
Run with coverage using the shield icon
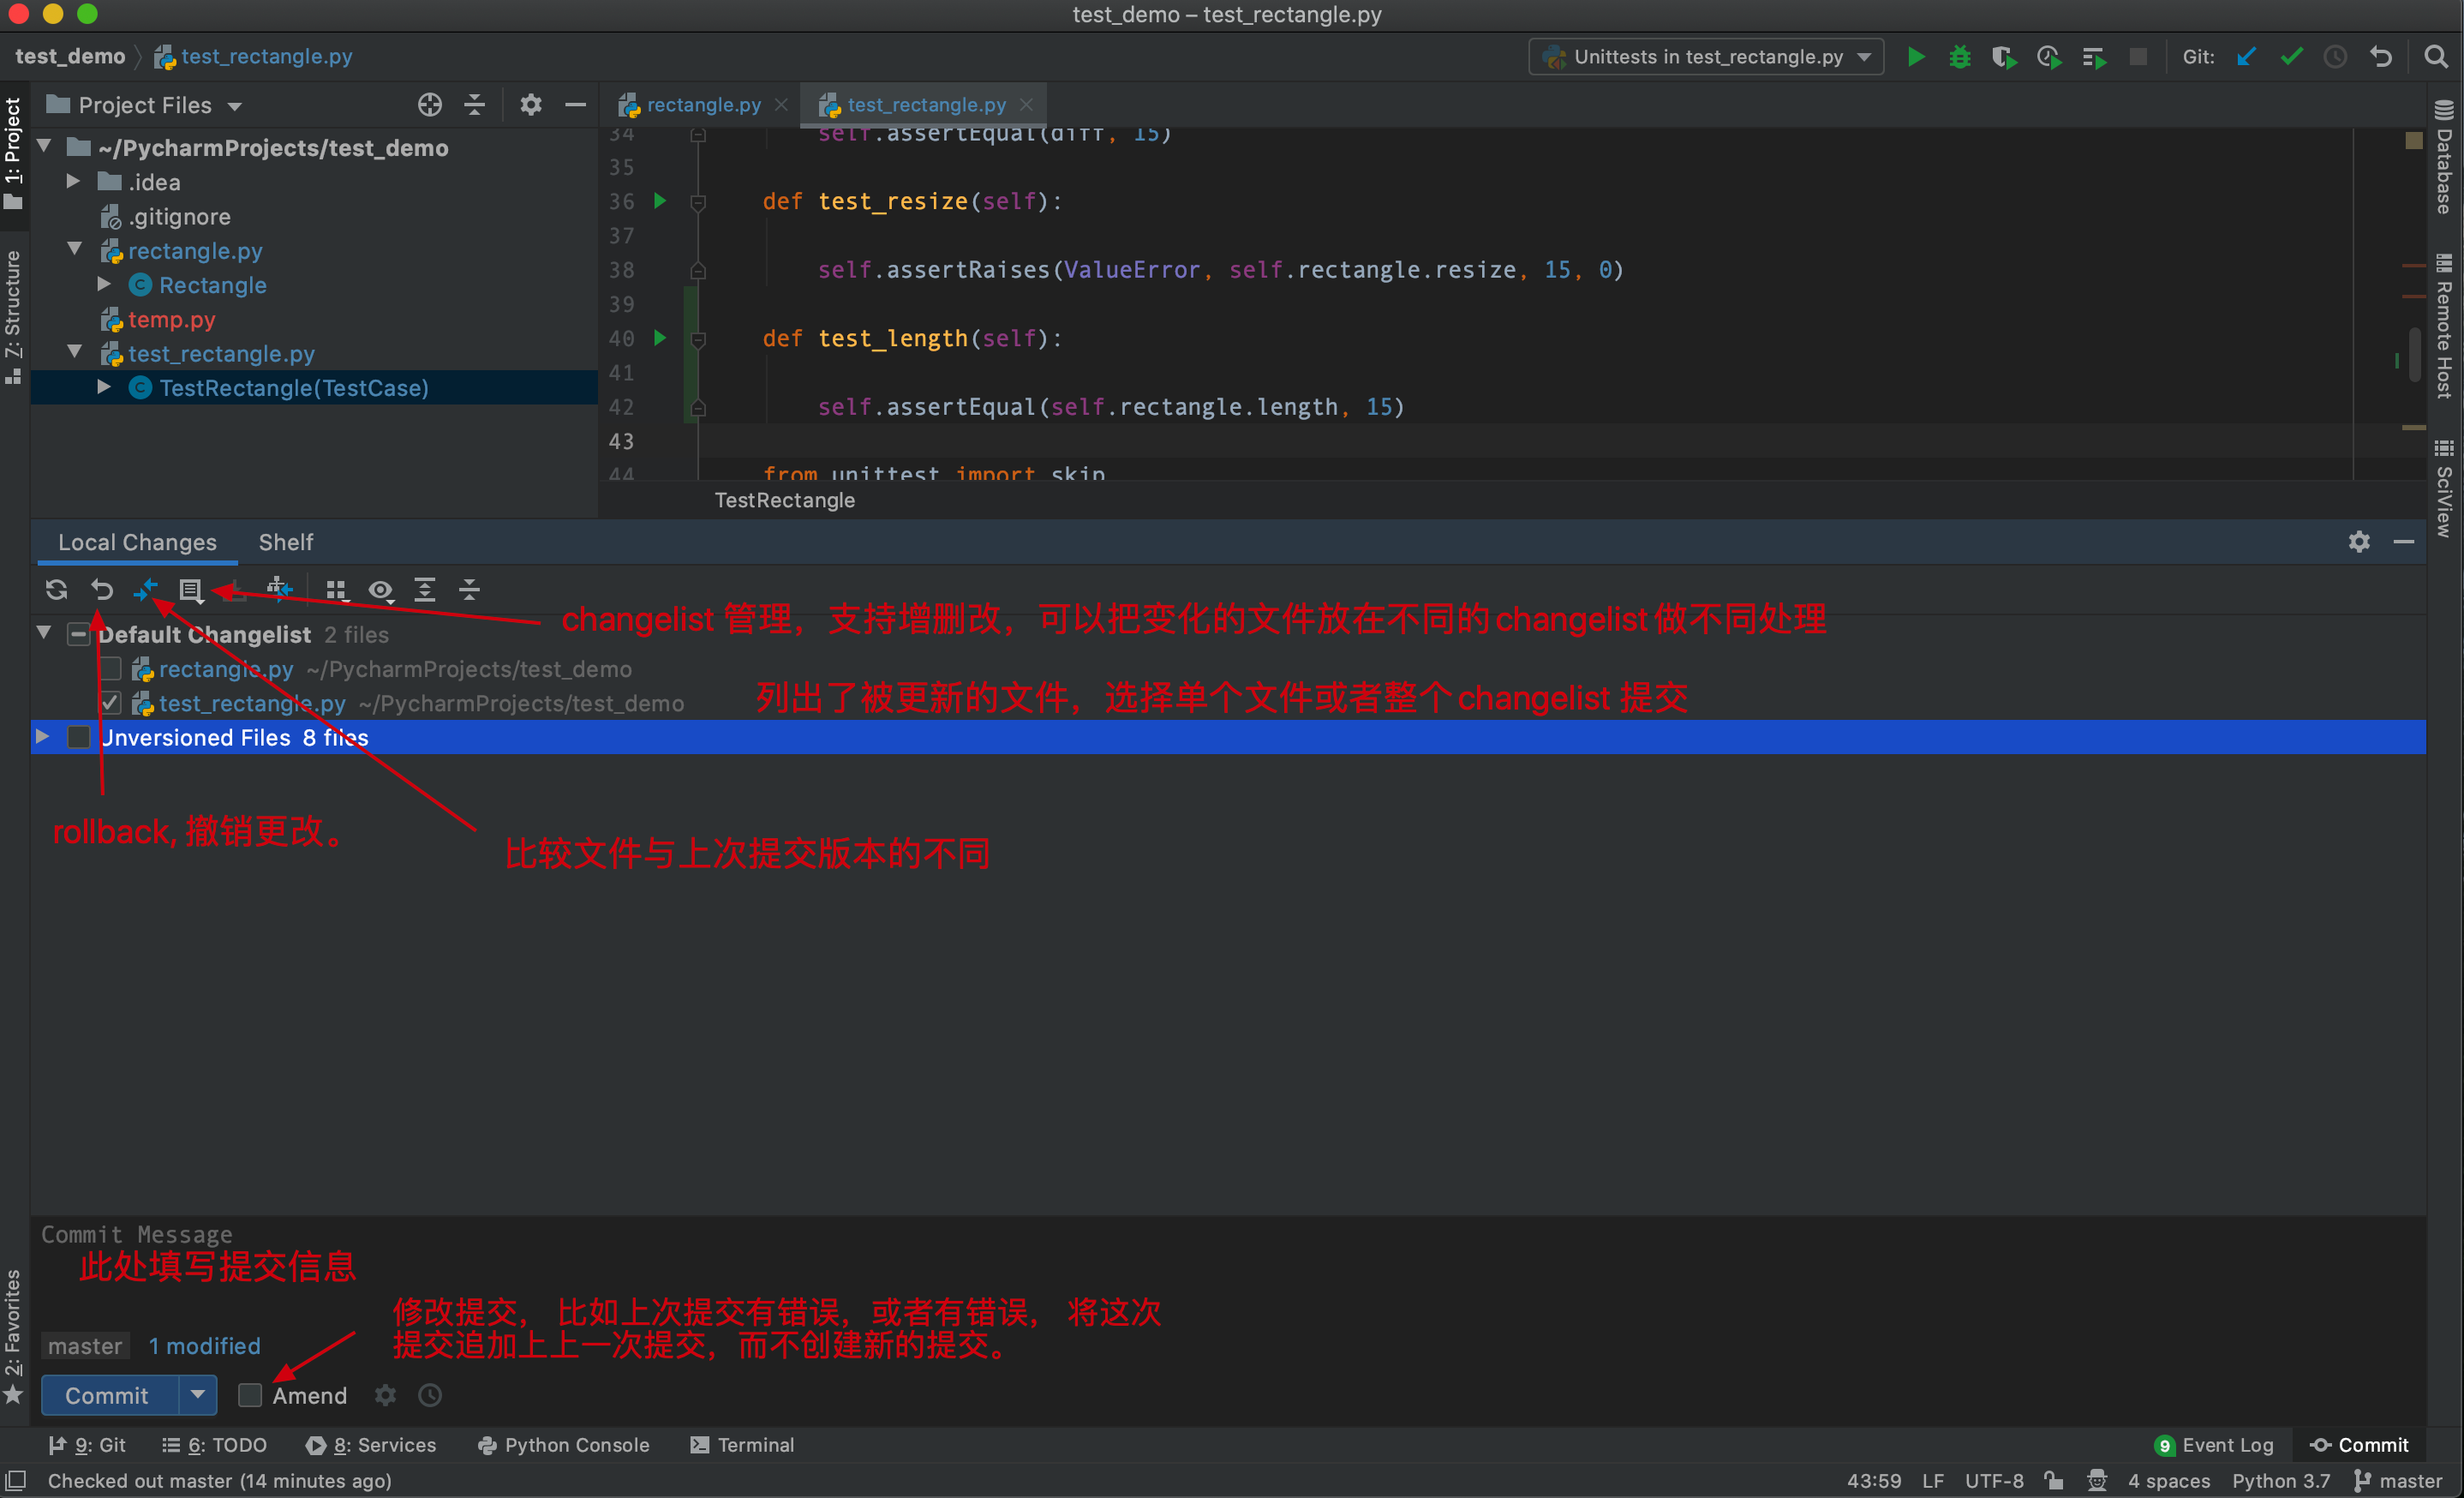tap(2003, 57)
